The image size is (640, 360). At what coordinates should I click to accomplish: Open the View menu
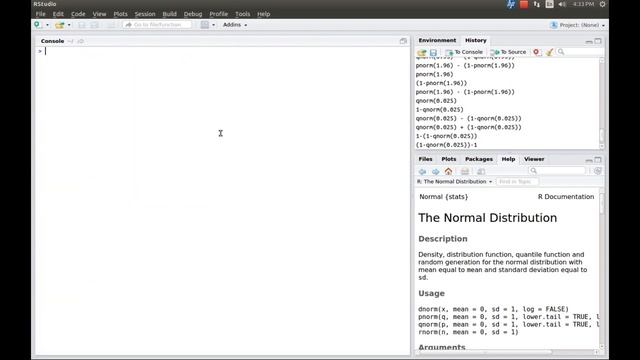(99, 14)
